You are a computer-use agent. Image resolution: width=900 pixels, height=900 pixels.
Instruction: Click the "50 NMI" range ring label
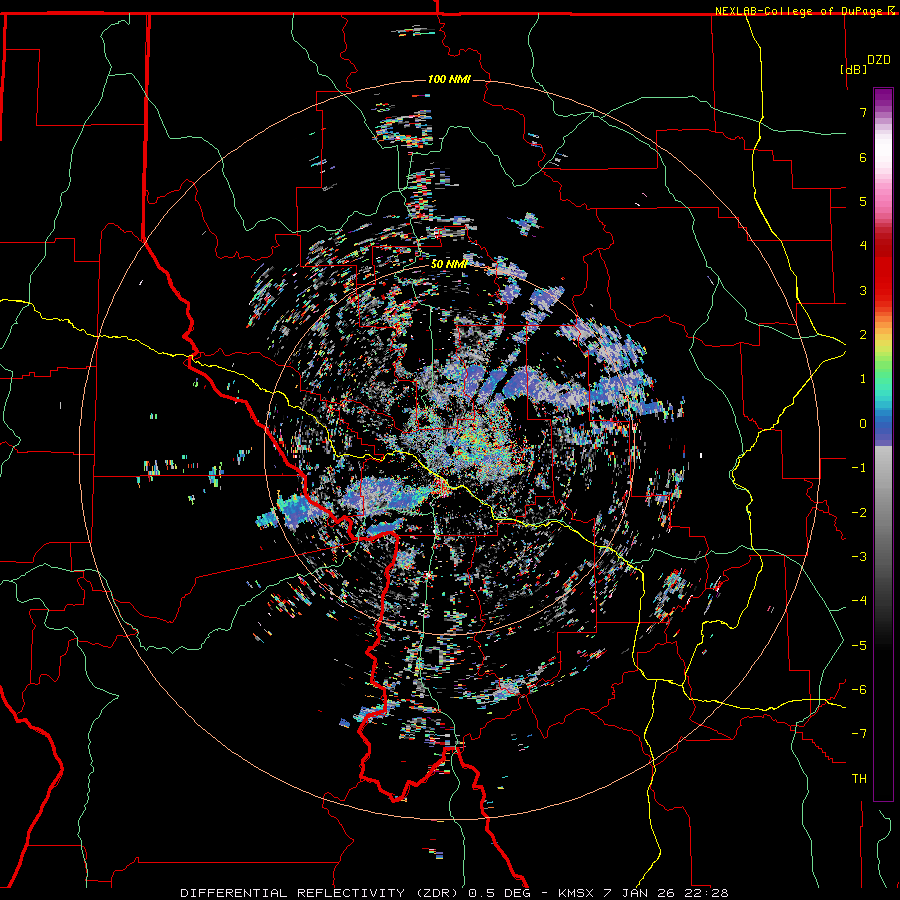click(x=449, y=264)
